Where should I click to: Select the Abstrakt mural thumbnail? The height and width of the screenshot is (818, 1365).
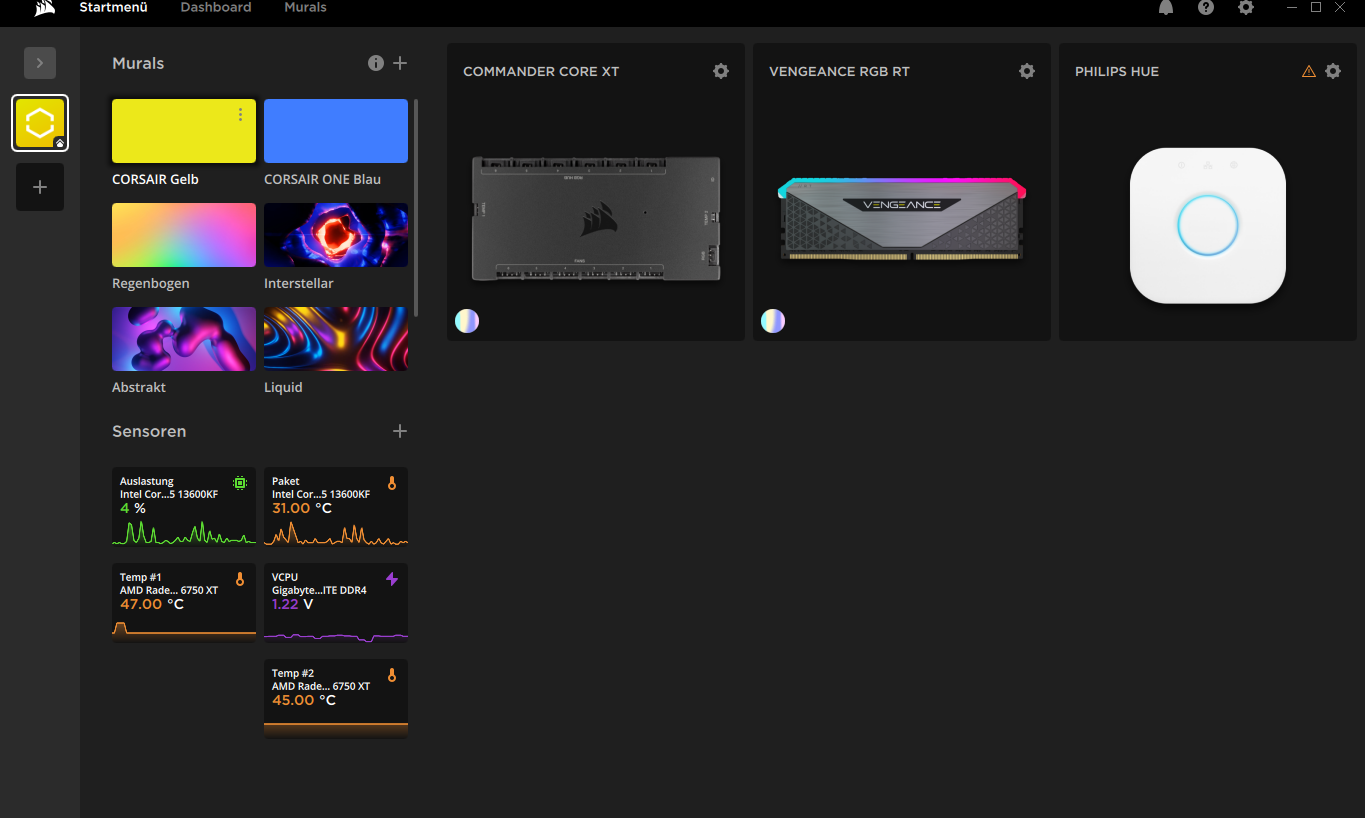184,339
